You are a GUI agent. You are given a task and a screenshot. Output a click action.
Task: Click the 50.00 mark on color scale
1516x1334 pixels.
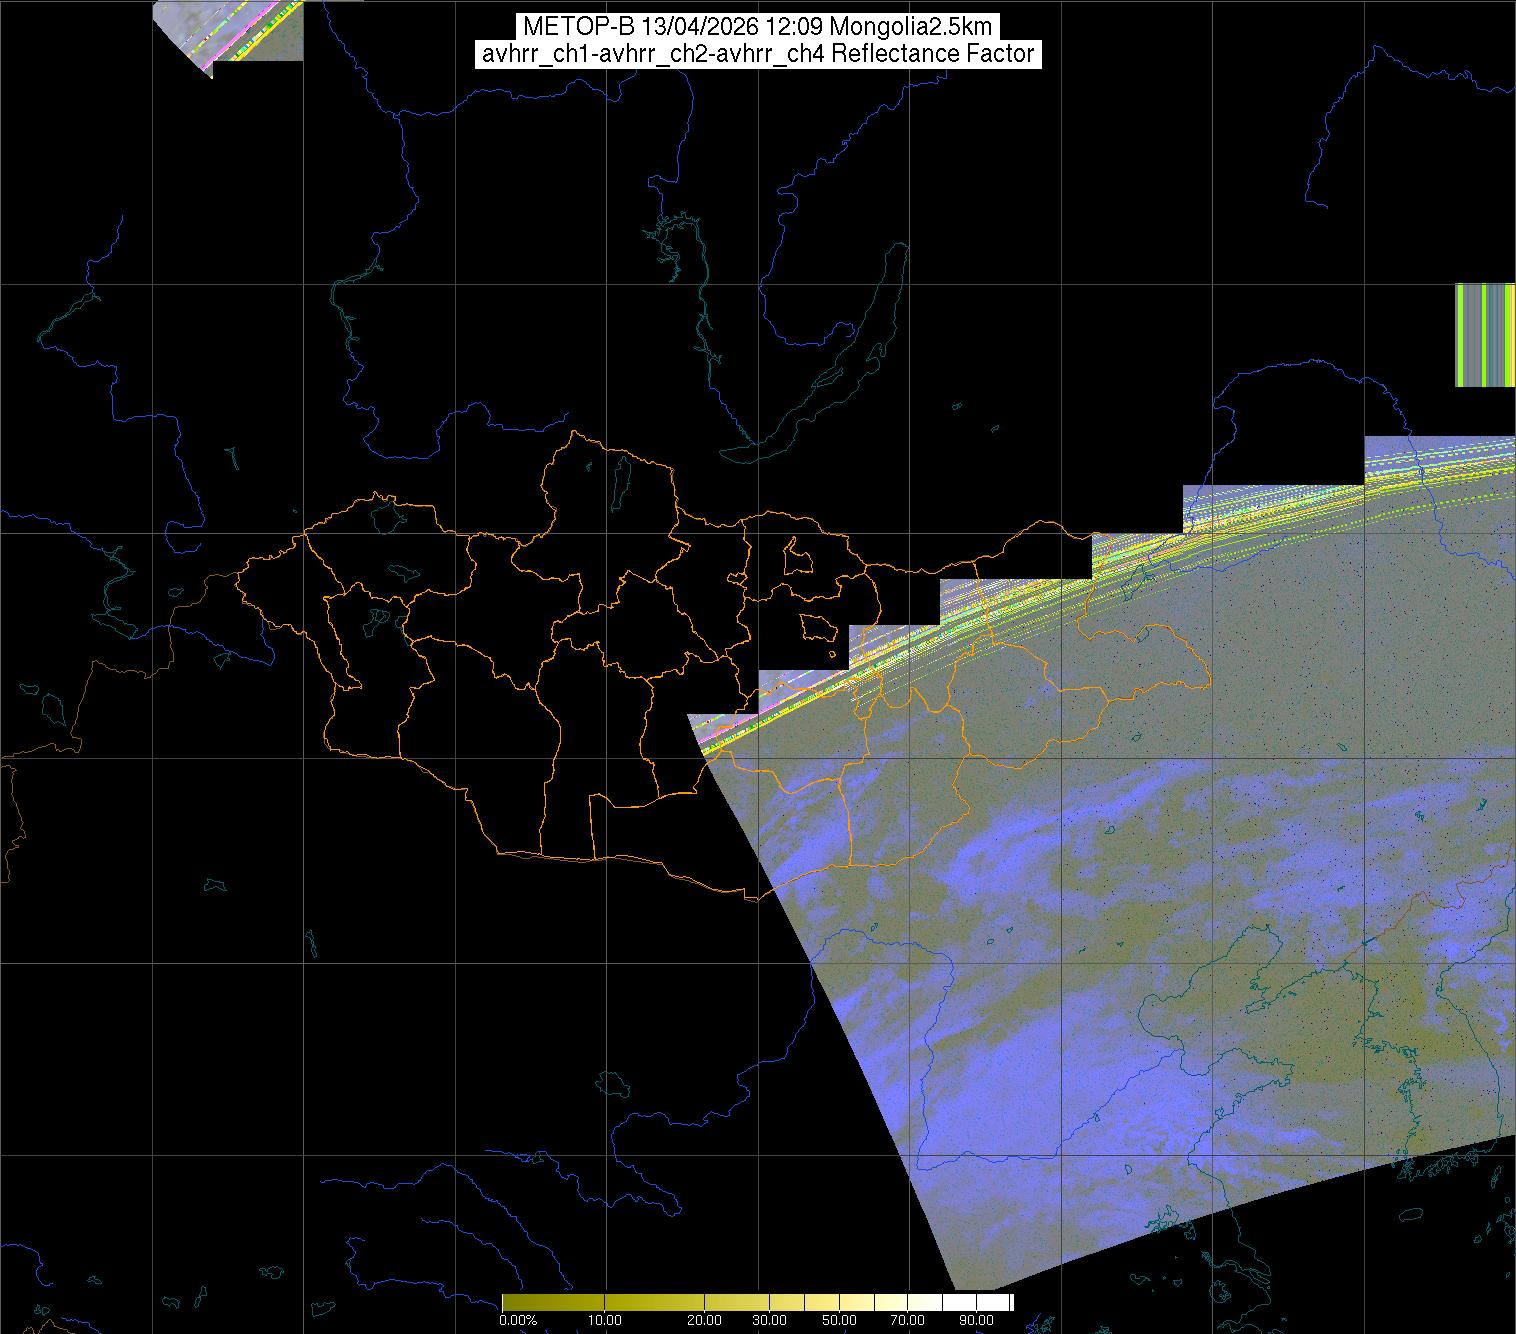840,1320
